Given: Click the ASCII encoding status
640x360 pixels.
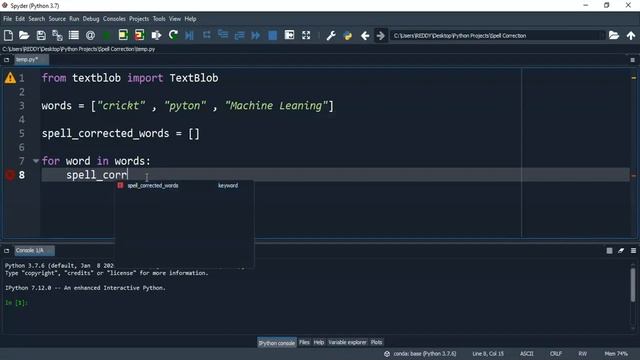Looking at the screenshot, I should coord(527,353).
